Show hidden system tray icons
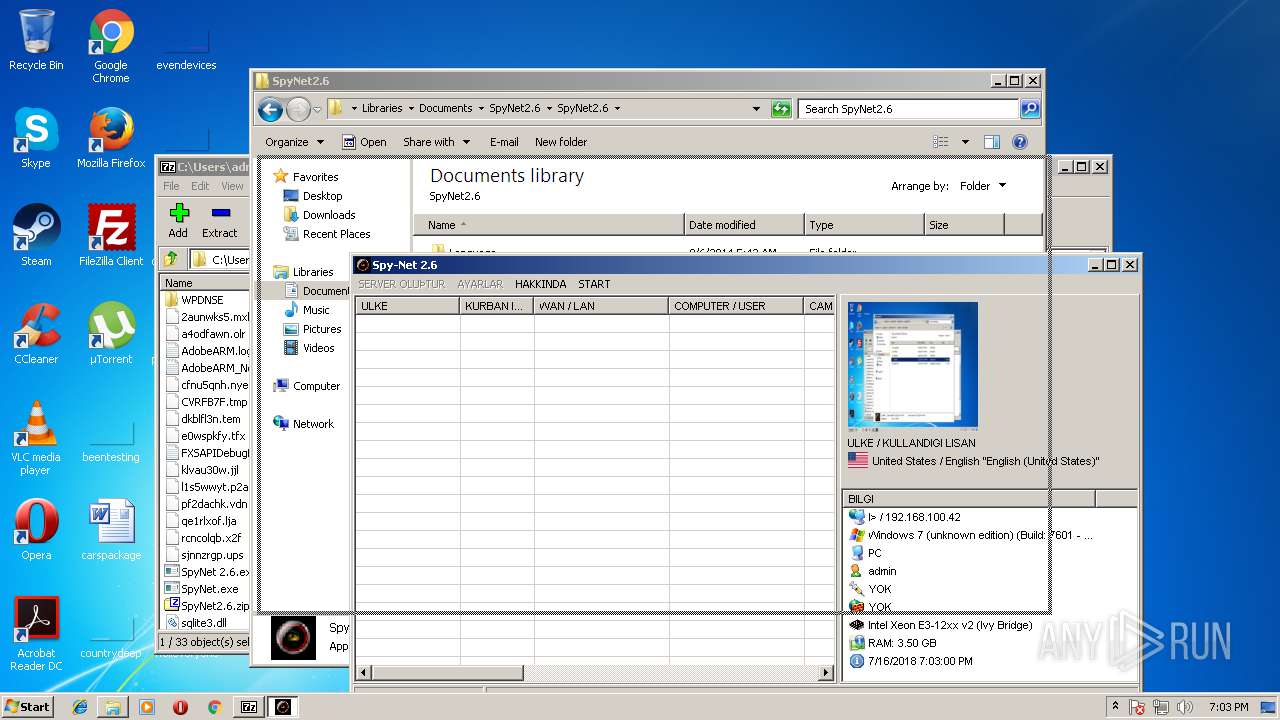Screen dimensions: 1280x720 [1115, 707]
